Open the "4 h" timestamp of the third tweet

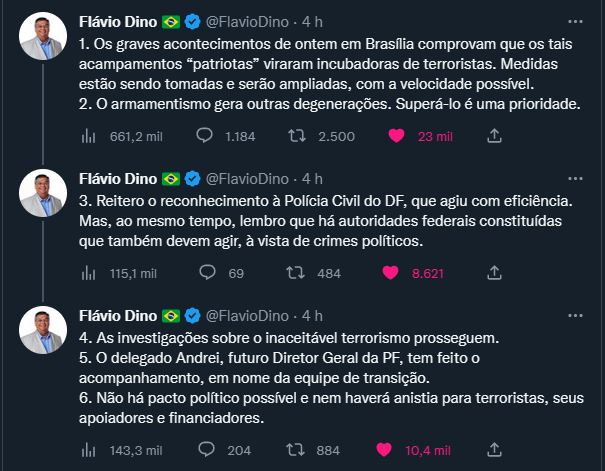[x=313, y=315]
